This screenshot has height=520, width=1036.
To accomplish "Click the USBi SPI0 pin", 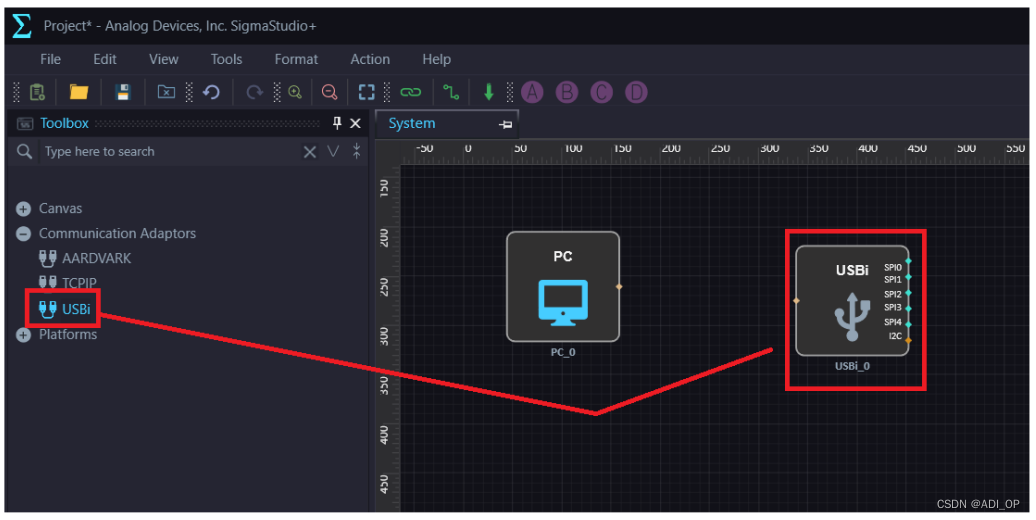I will coord(908,261).
